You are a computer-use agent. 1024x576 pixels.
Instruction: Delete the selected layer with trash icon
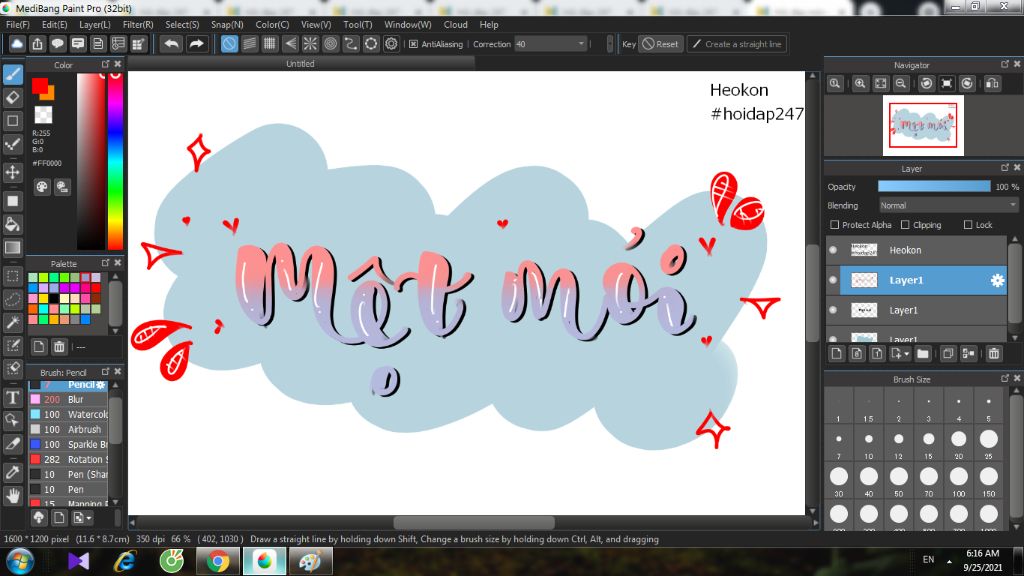pyautogui.click(x=994, y=354)
